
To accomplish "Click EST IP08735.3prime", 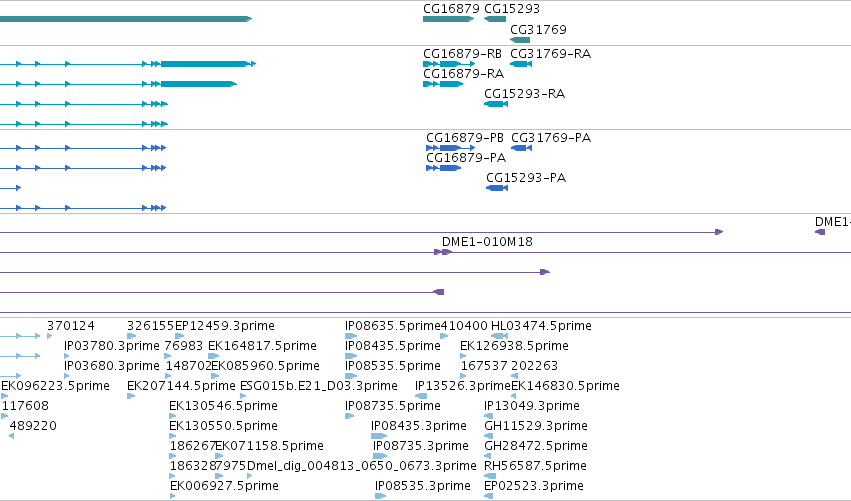I will [x=421, y=447].
